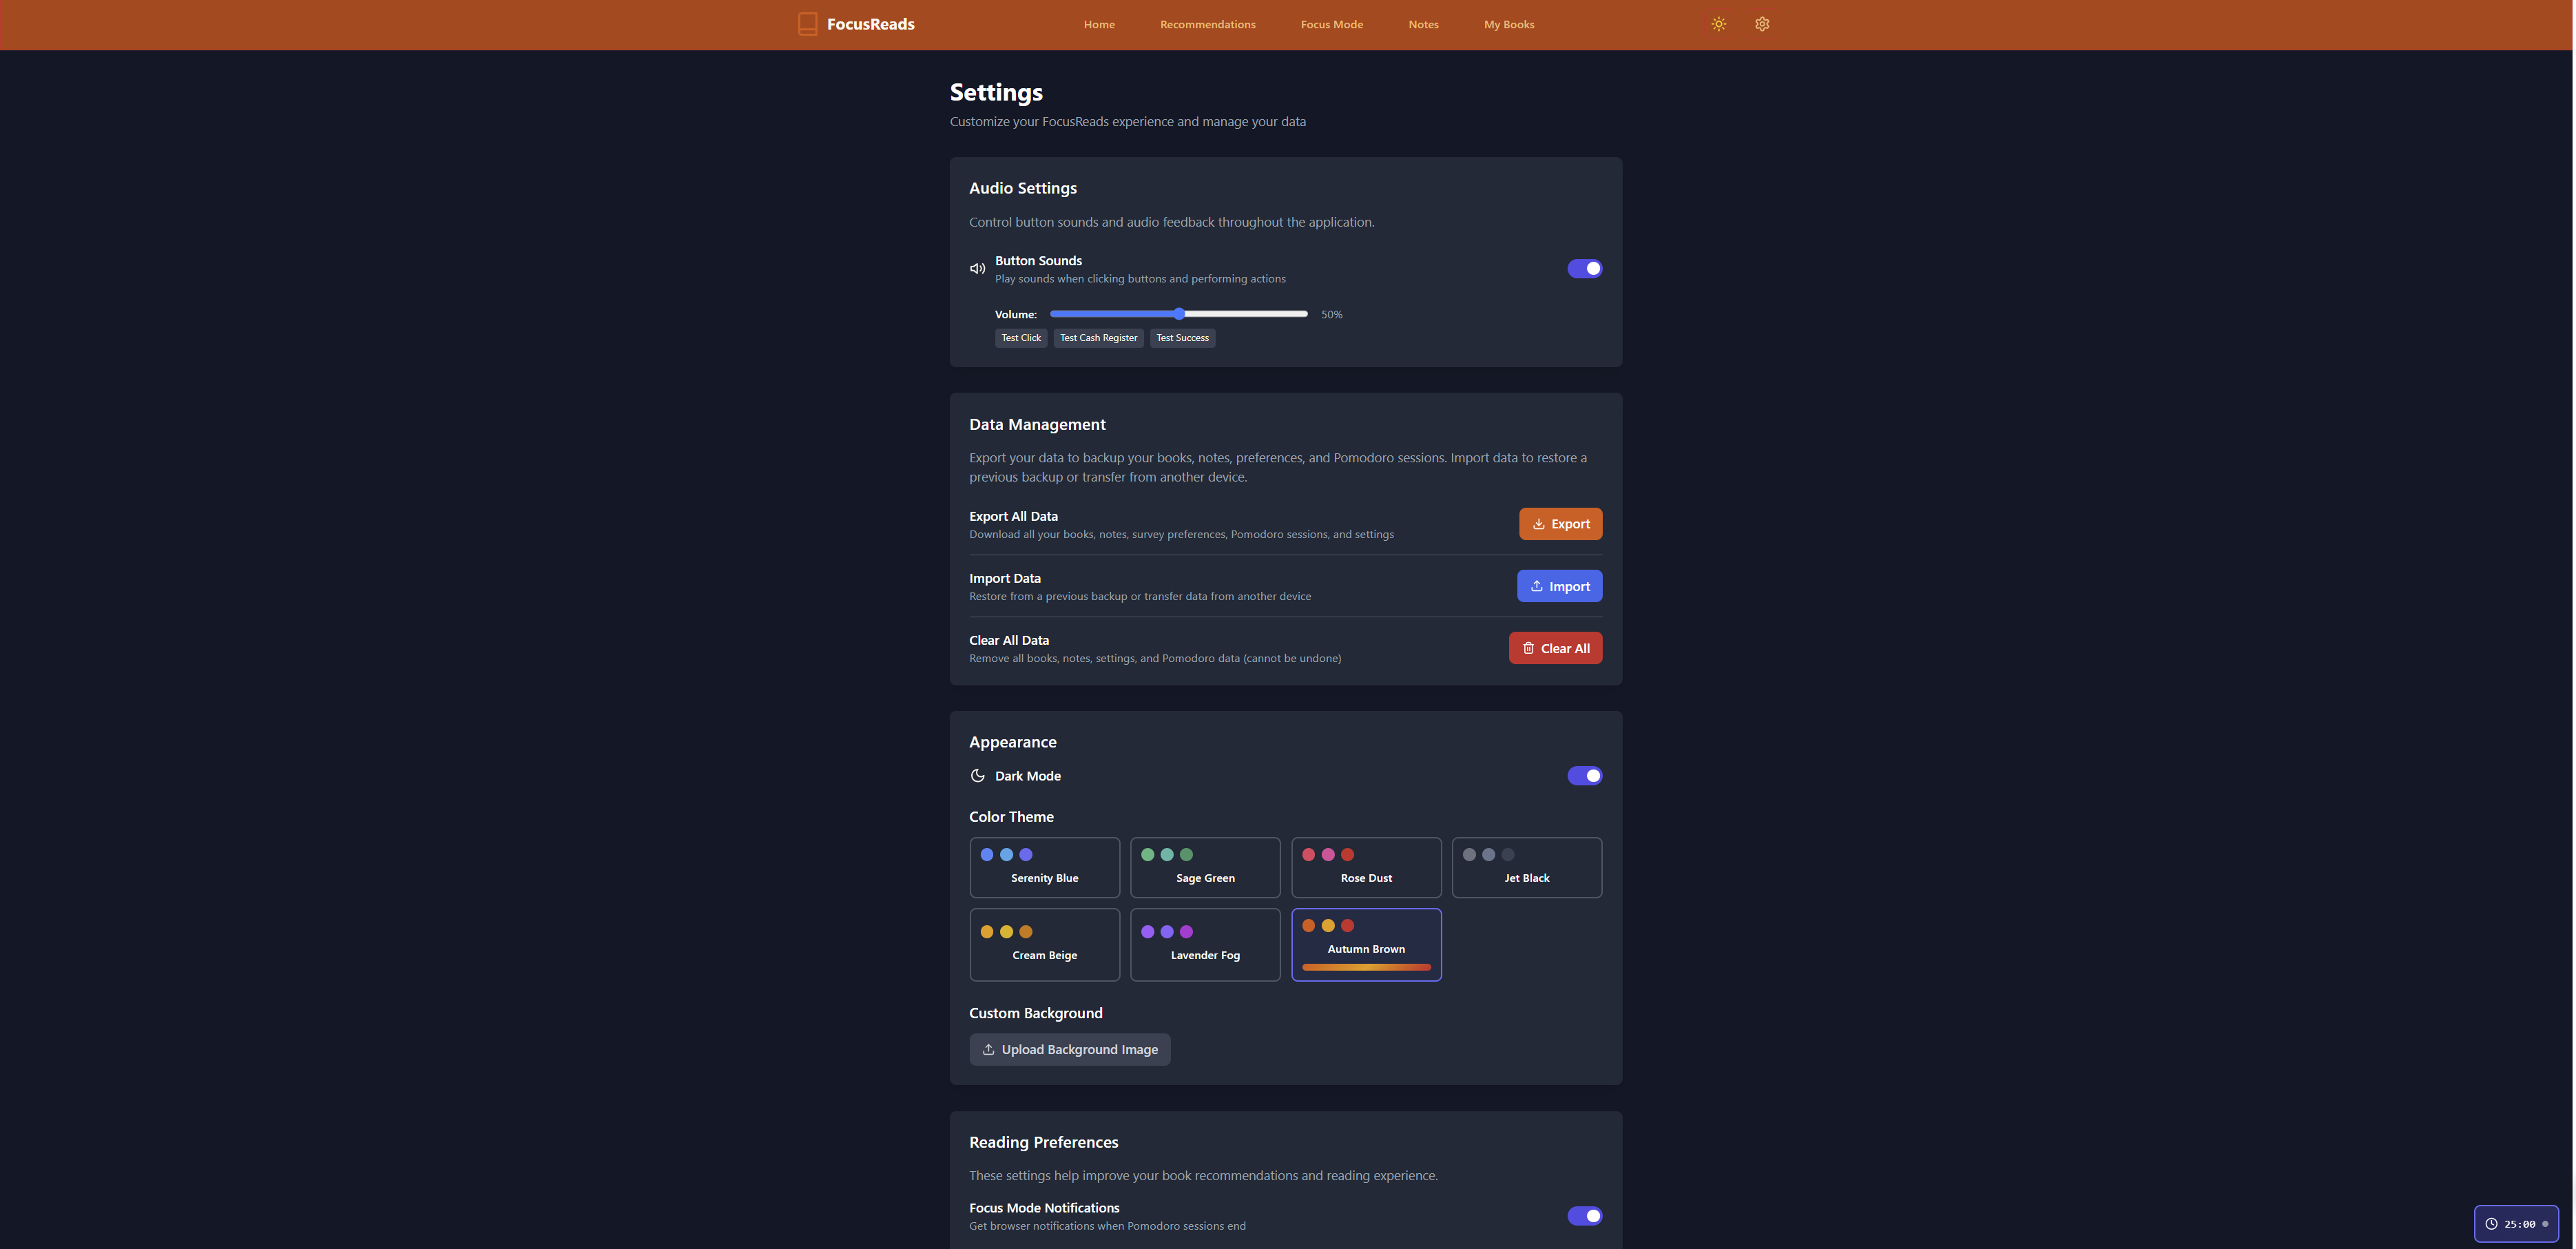This screenshot has height=1249, width=2576.
Task: Open the Recommendations nav item
Action: click(1207, 25)
